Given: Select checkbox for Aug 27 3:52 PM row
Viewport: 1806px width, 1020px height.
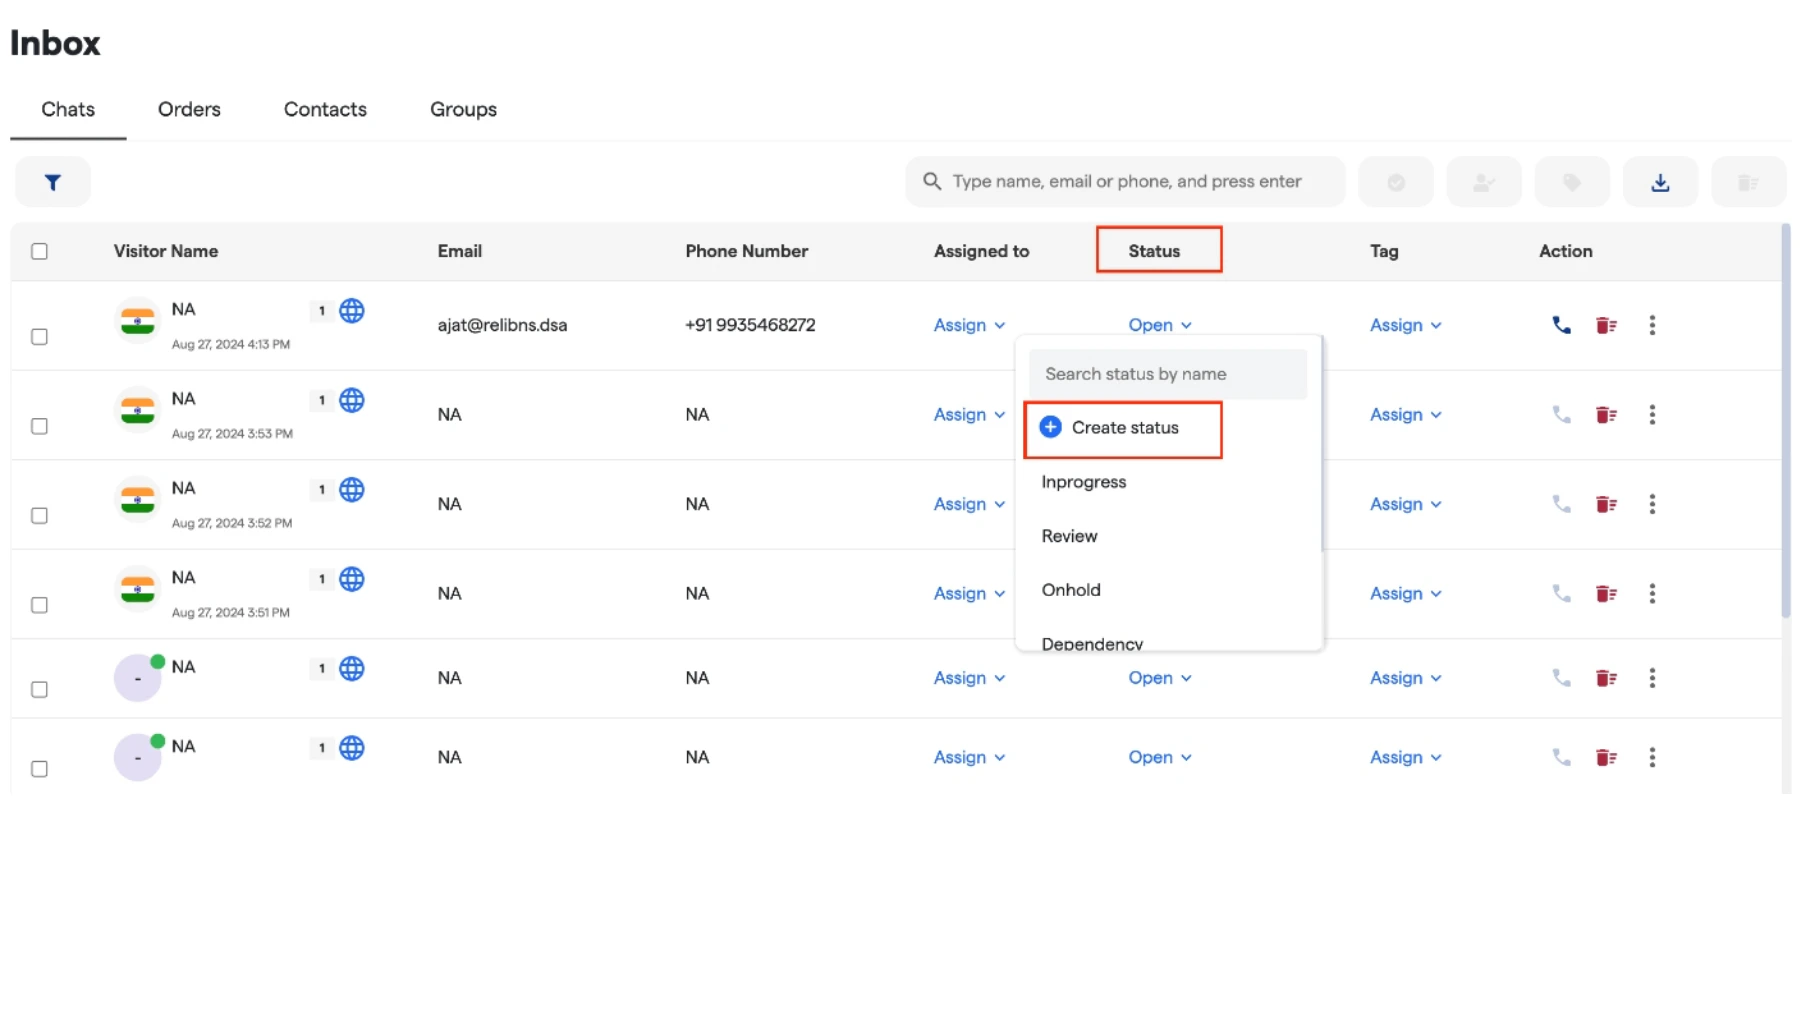Looking at the screenshot, I should [x=39, y=516].
